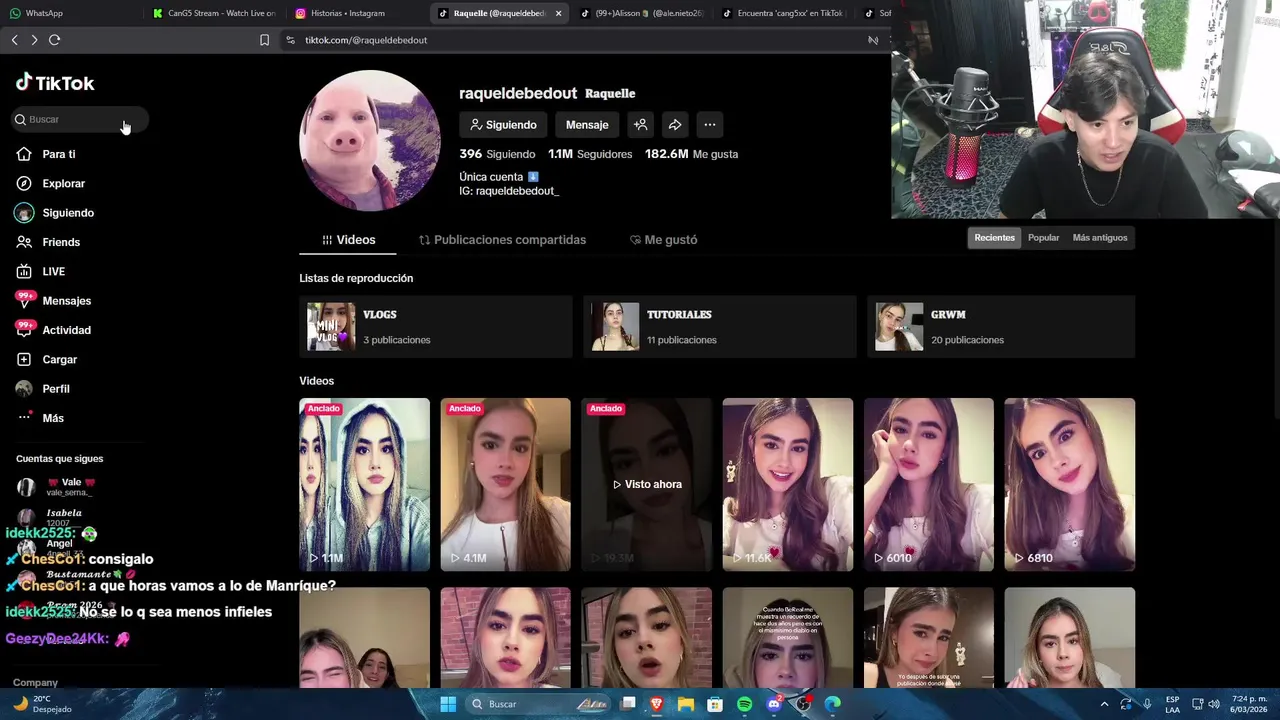Open the weather widget 20°C Despejado
The height and width of the screenshot is (720, 1280).
[x=40, y=704]
